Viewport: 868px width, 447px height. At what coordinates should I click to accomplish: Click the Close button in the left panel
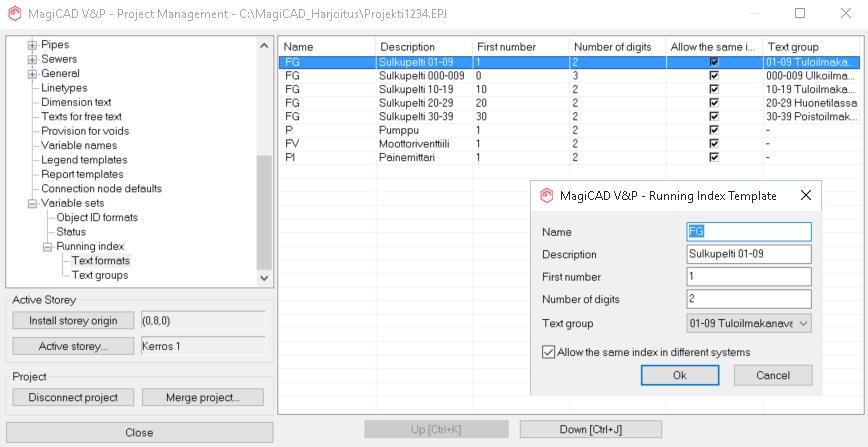coord(140,433)
